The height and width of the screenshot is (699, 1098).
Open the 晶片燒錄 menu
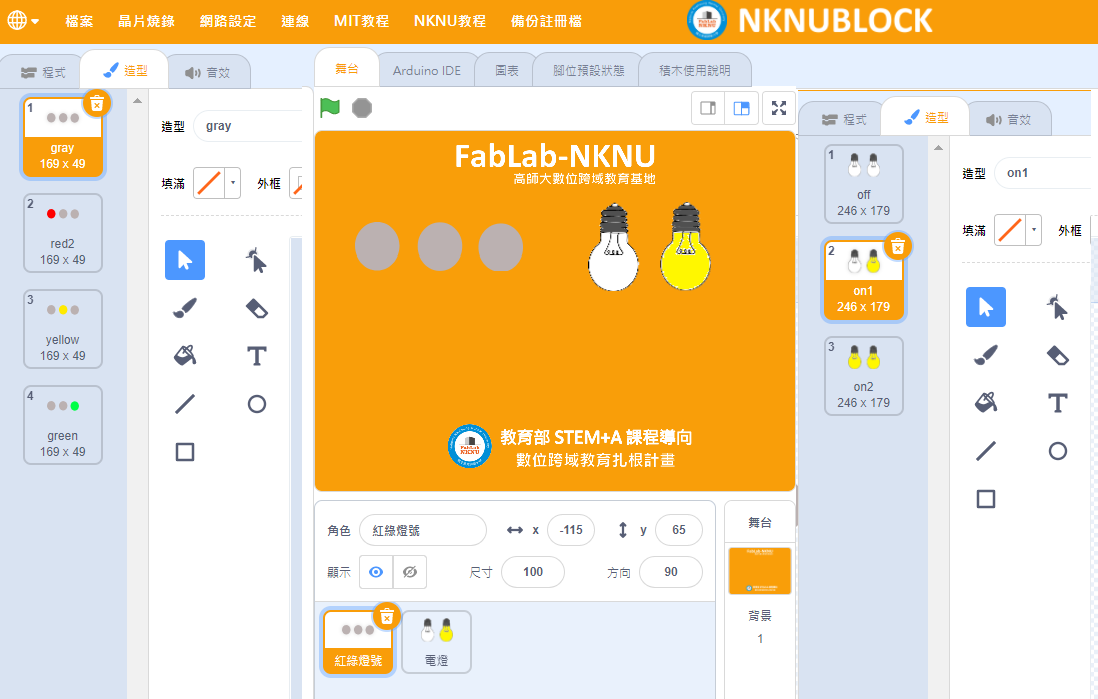tap(146, 21)
